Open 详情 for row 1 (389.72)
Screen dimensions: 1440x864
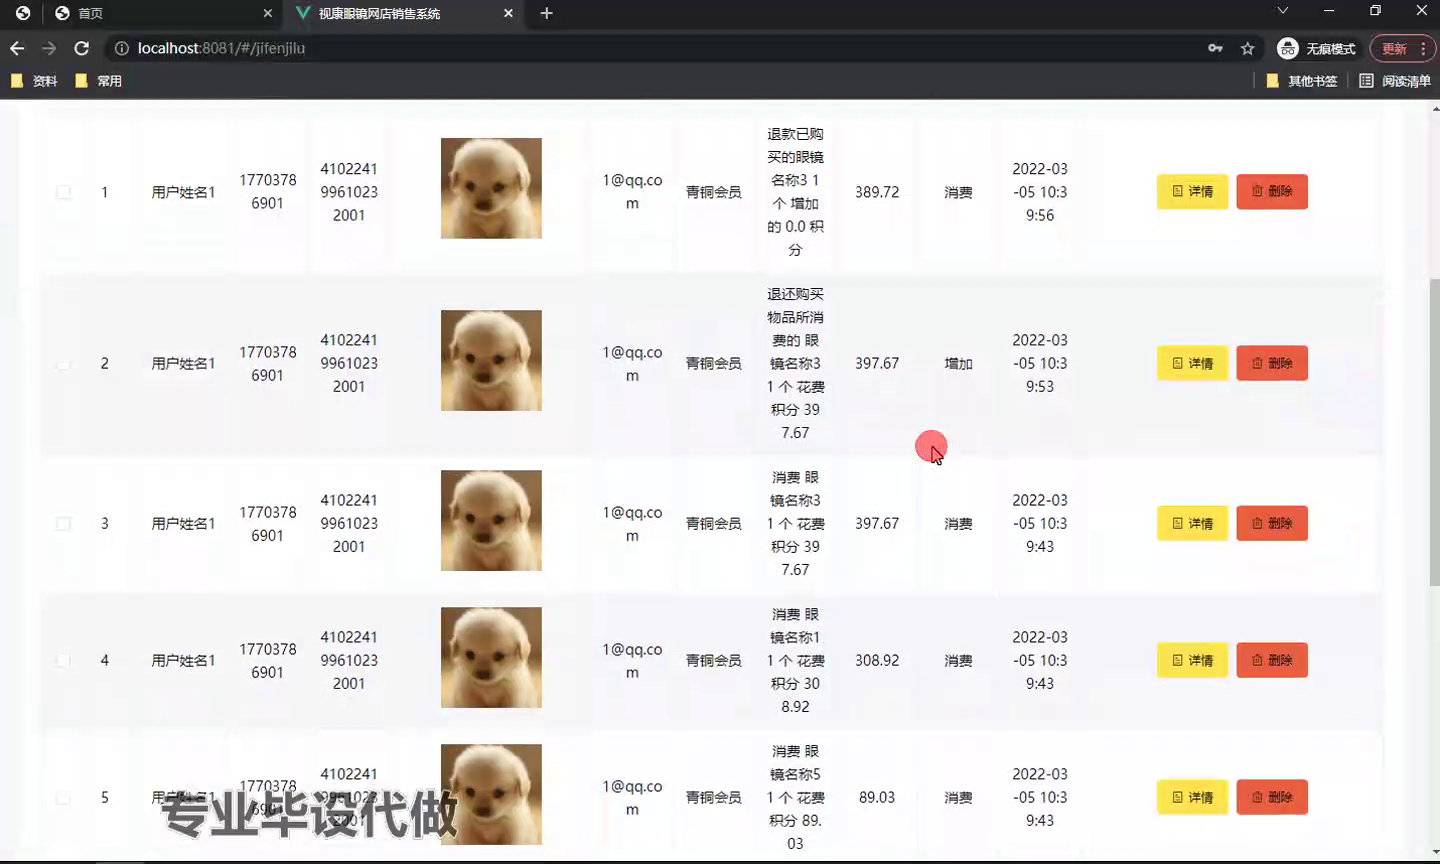click(x=1192, y=192)
